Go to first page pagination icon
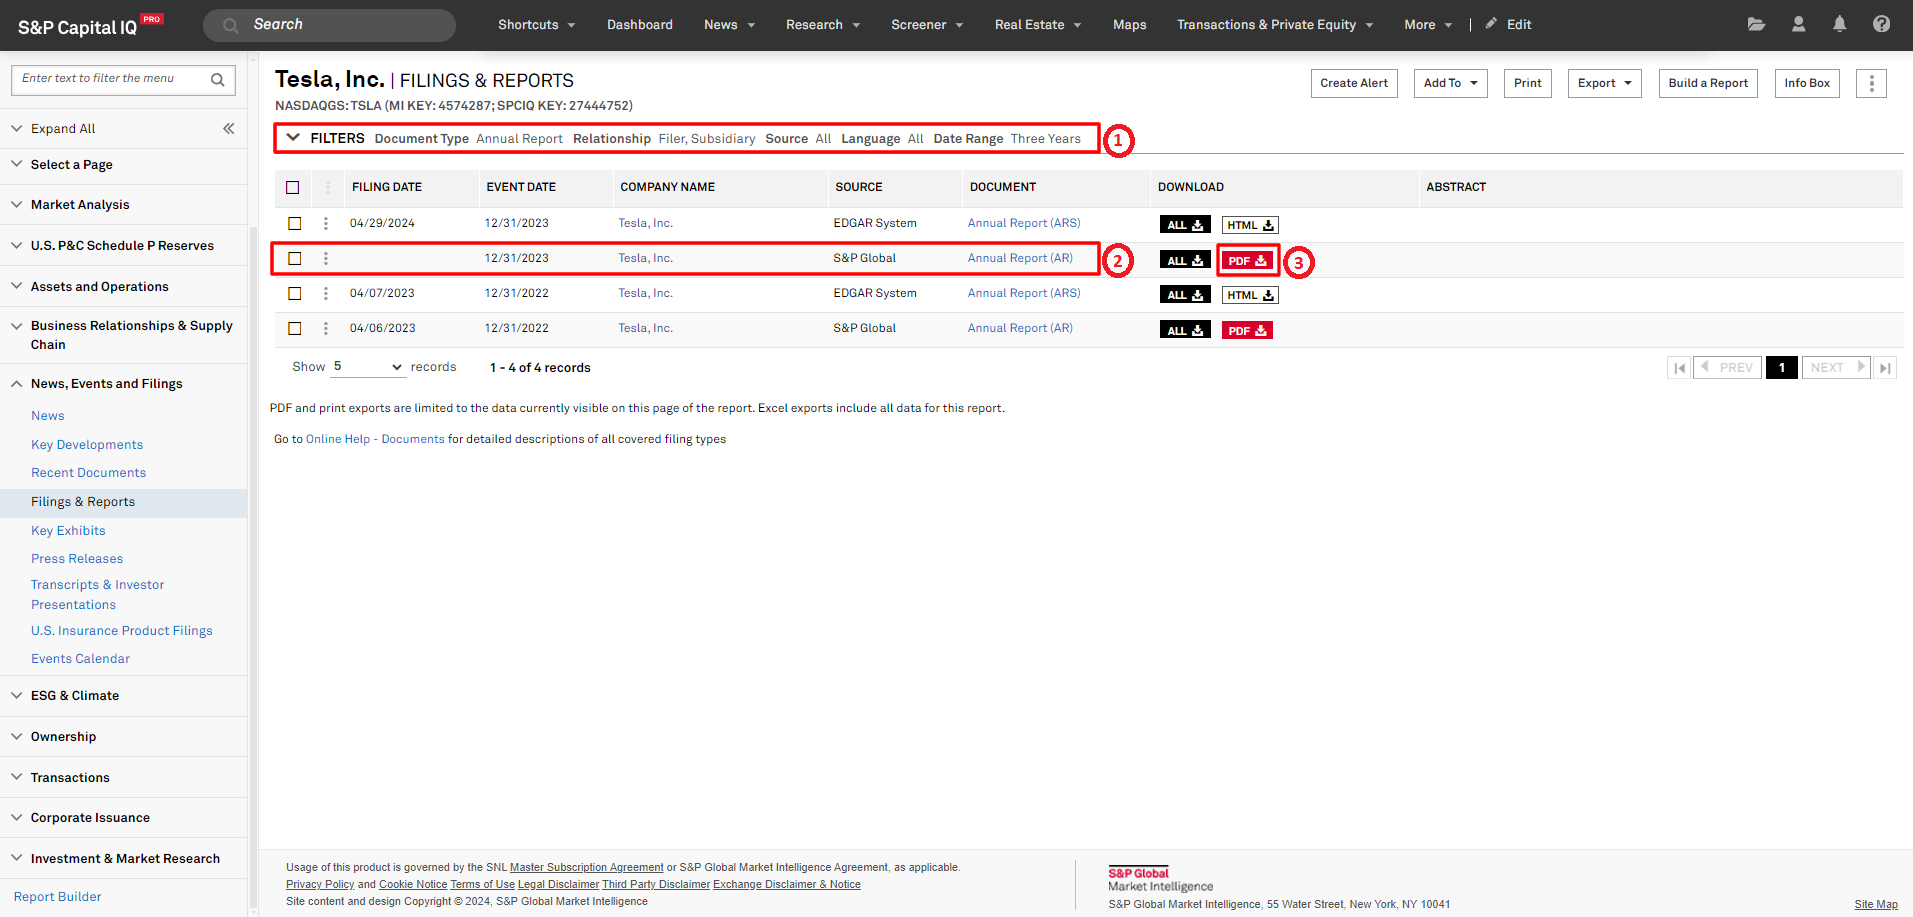Screen dimensions: 1913x917 point(1679,368)
